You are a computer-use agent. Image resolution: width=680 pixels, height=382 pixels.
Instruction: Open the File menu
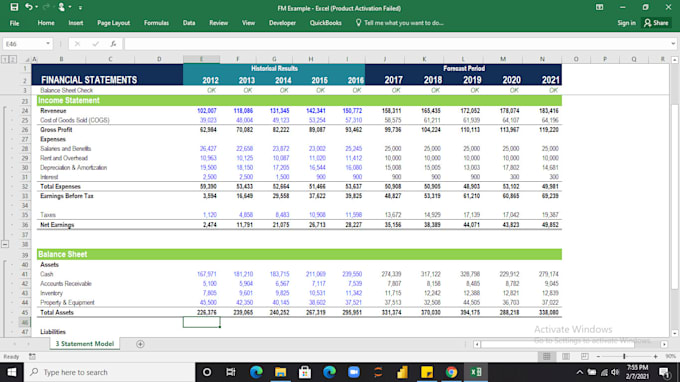(14, 23)
